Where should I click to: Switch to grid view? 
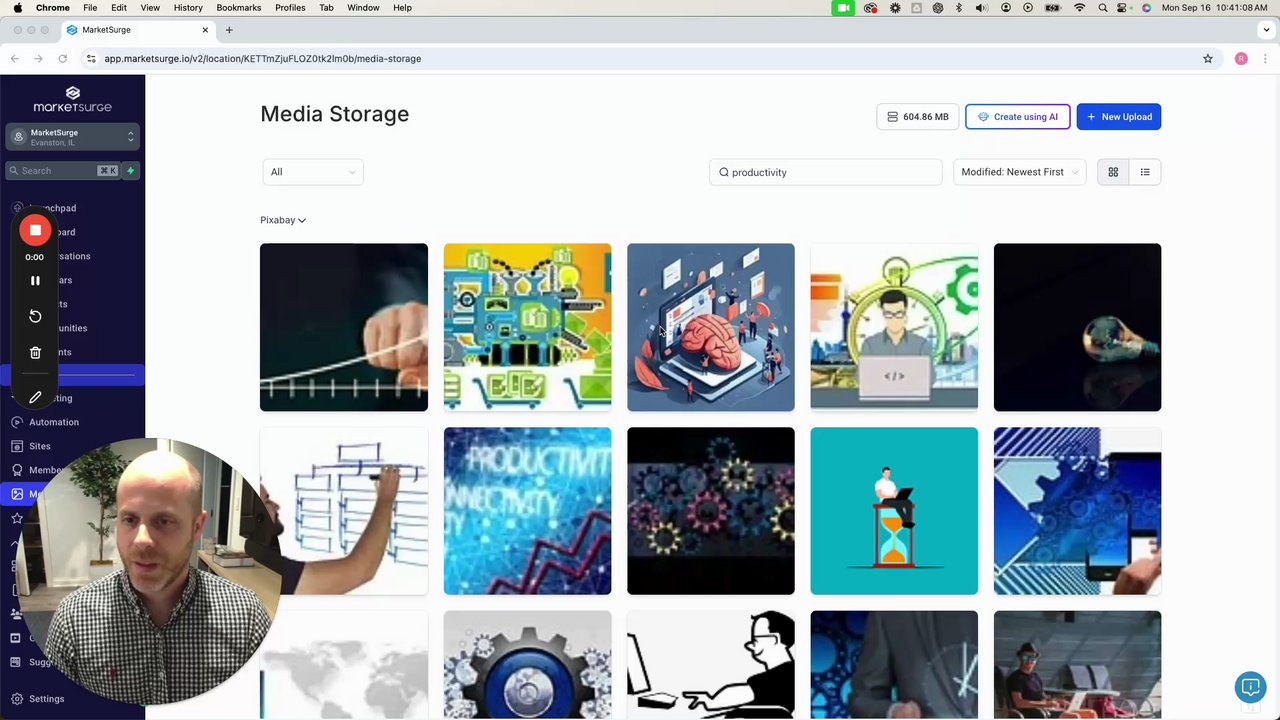1113,172
